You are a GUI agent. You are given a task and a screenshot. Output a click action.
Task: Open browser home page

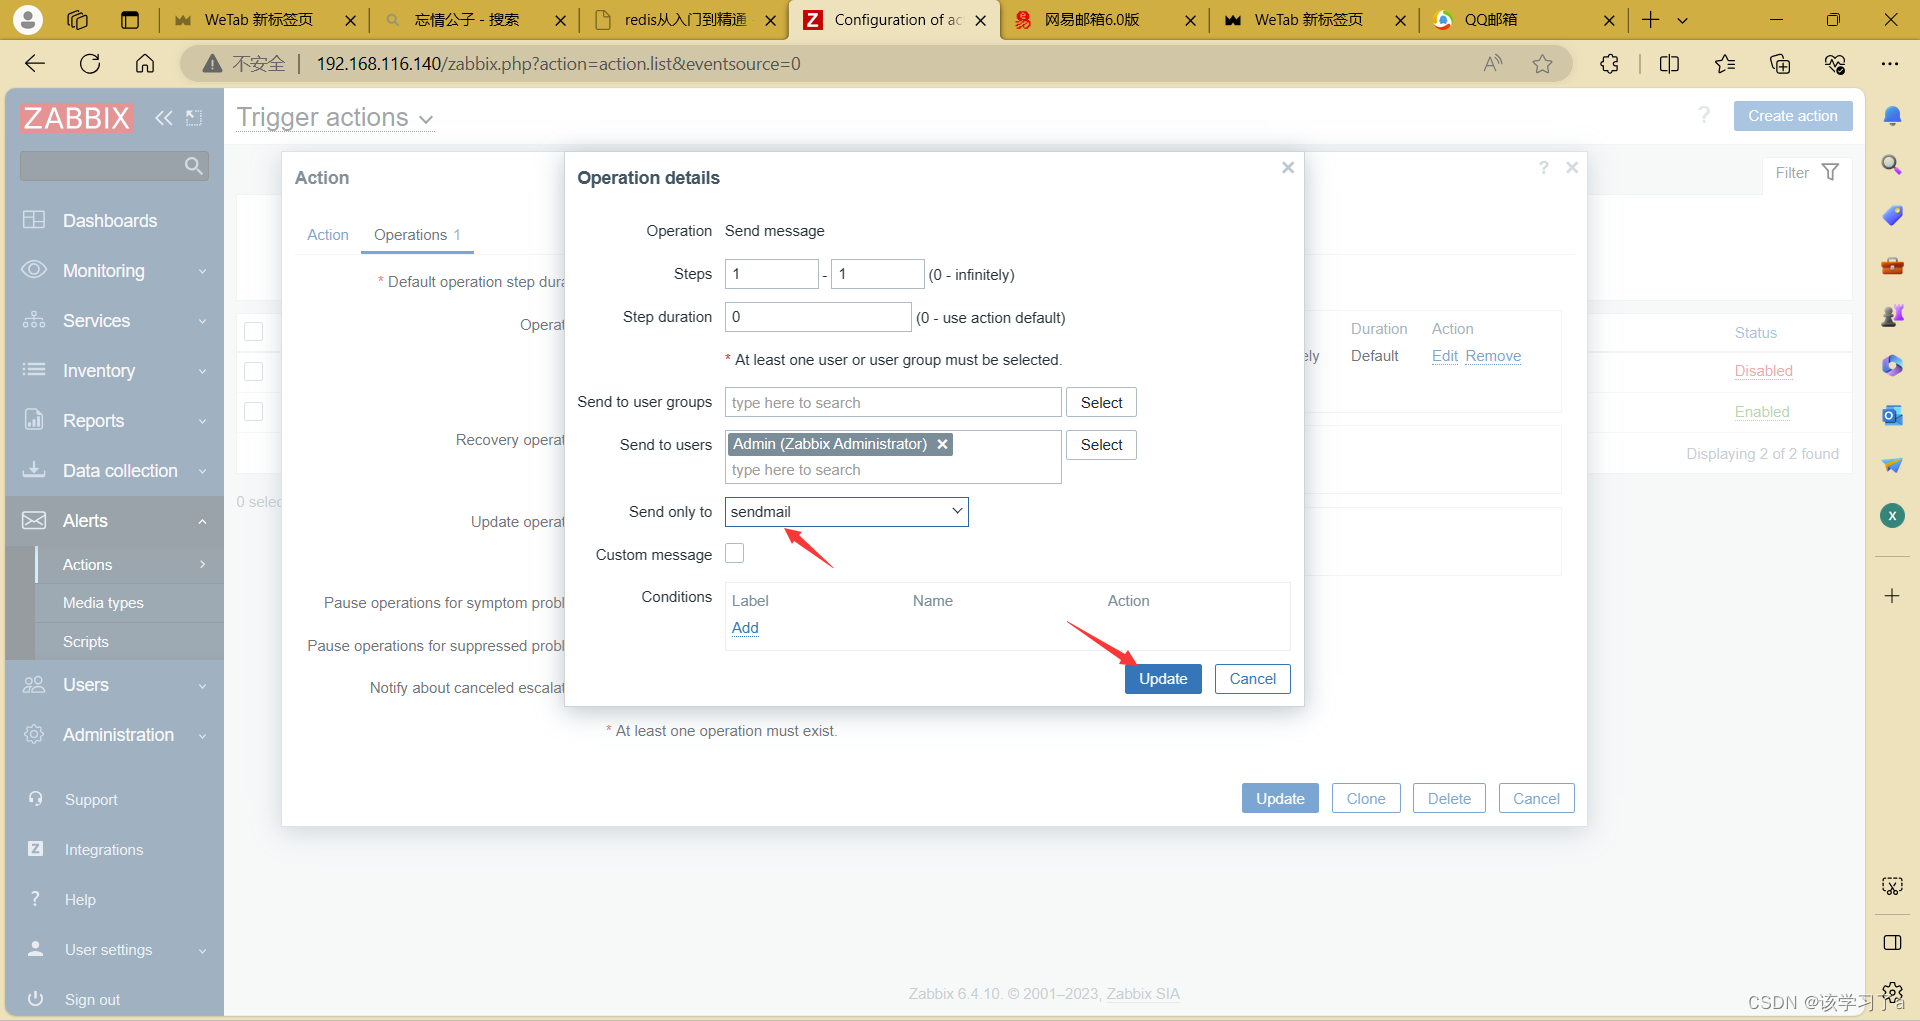tap(145, 64)
